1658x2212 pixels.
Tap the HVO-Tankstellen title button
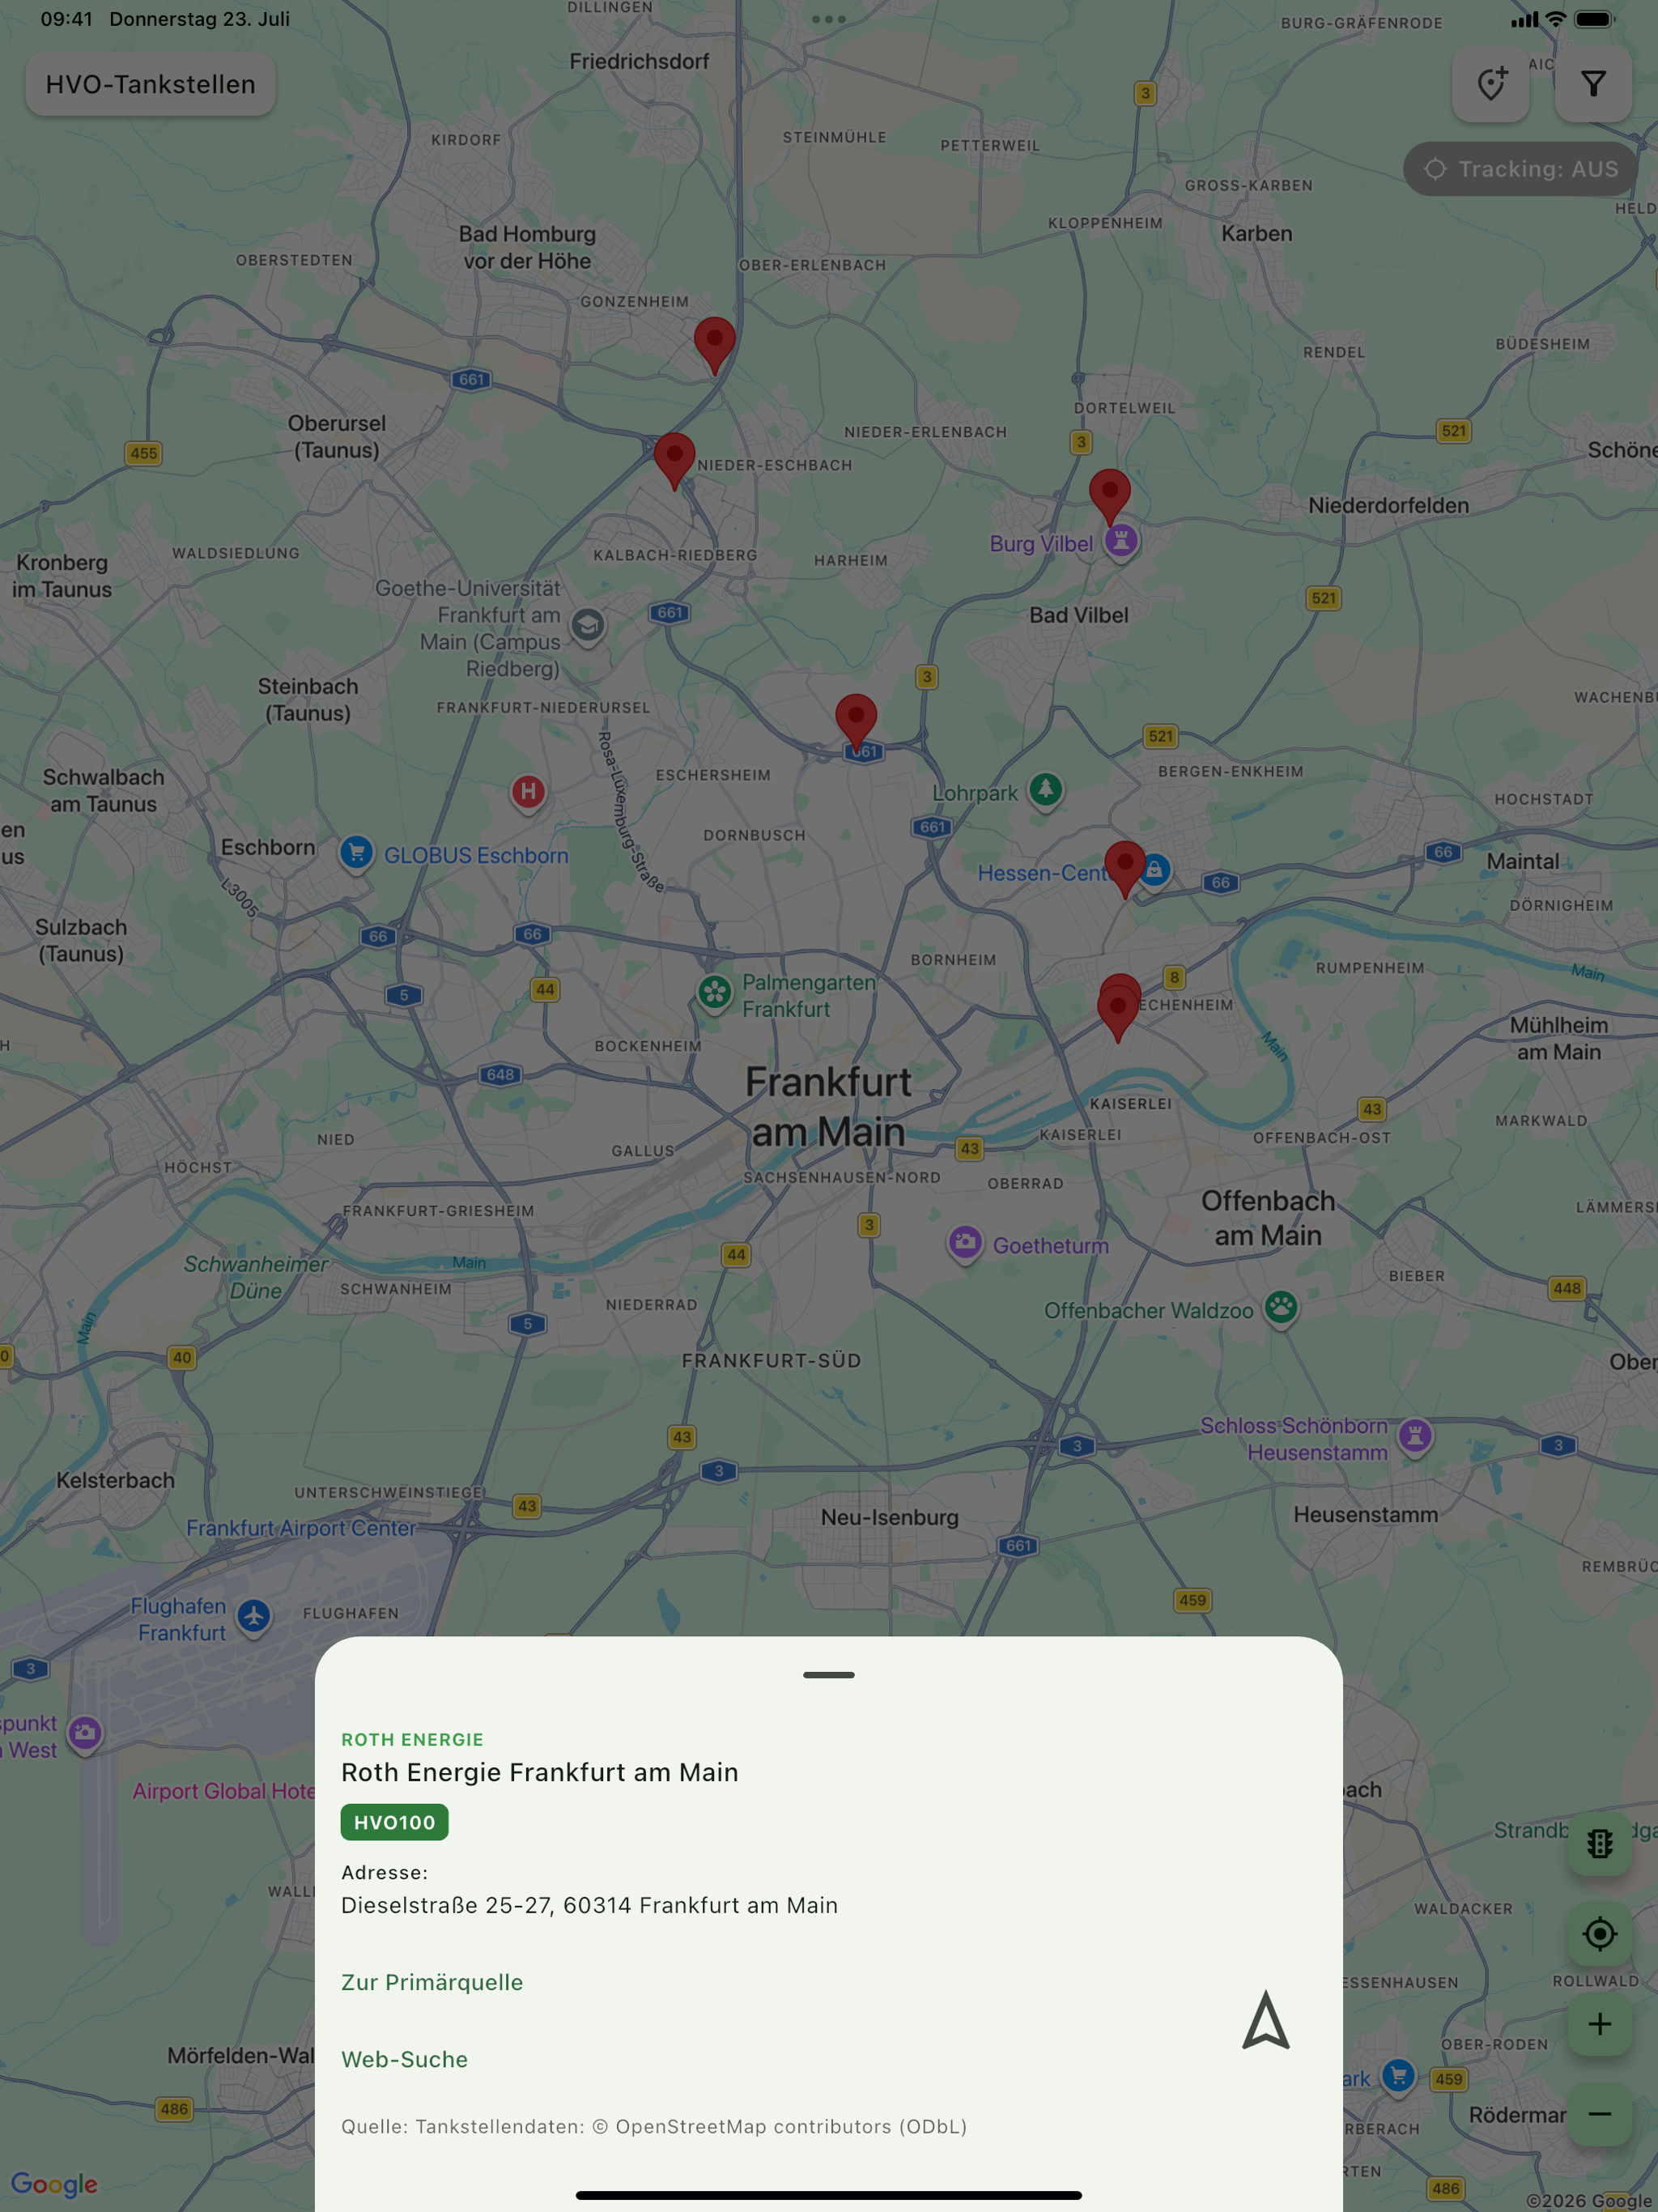point(150,84)
